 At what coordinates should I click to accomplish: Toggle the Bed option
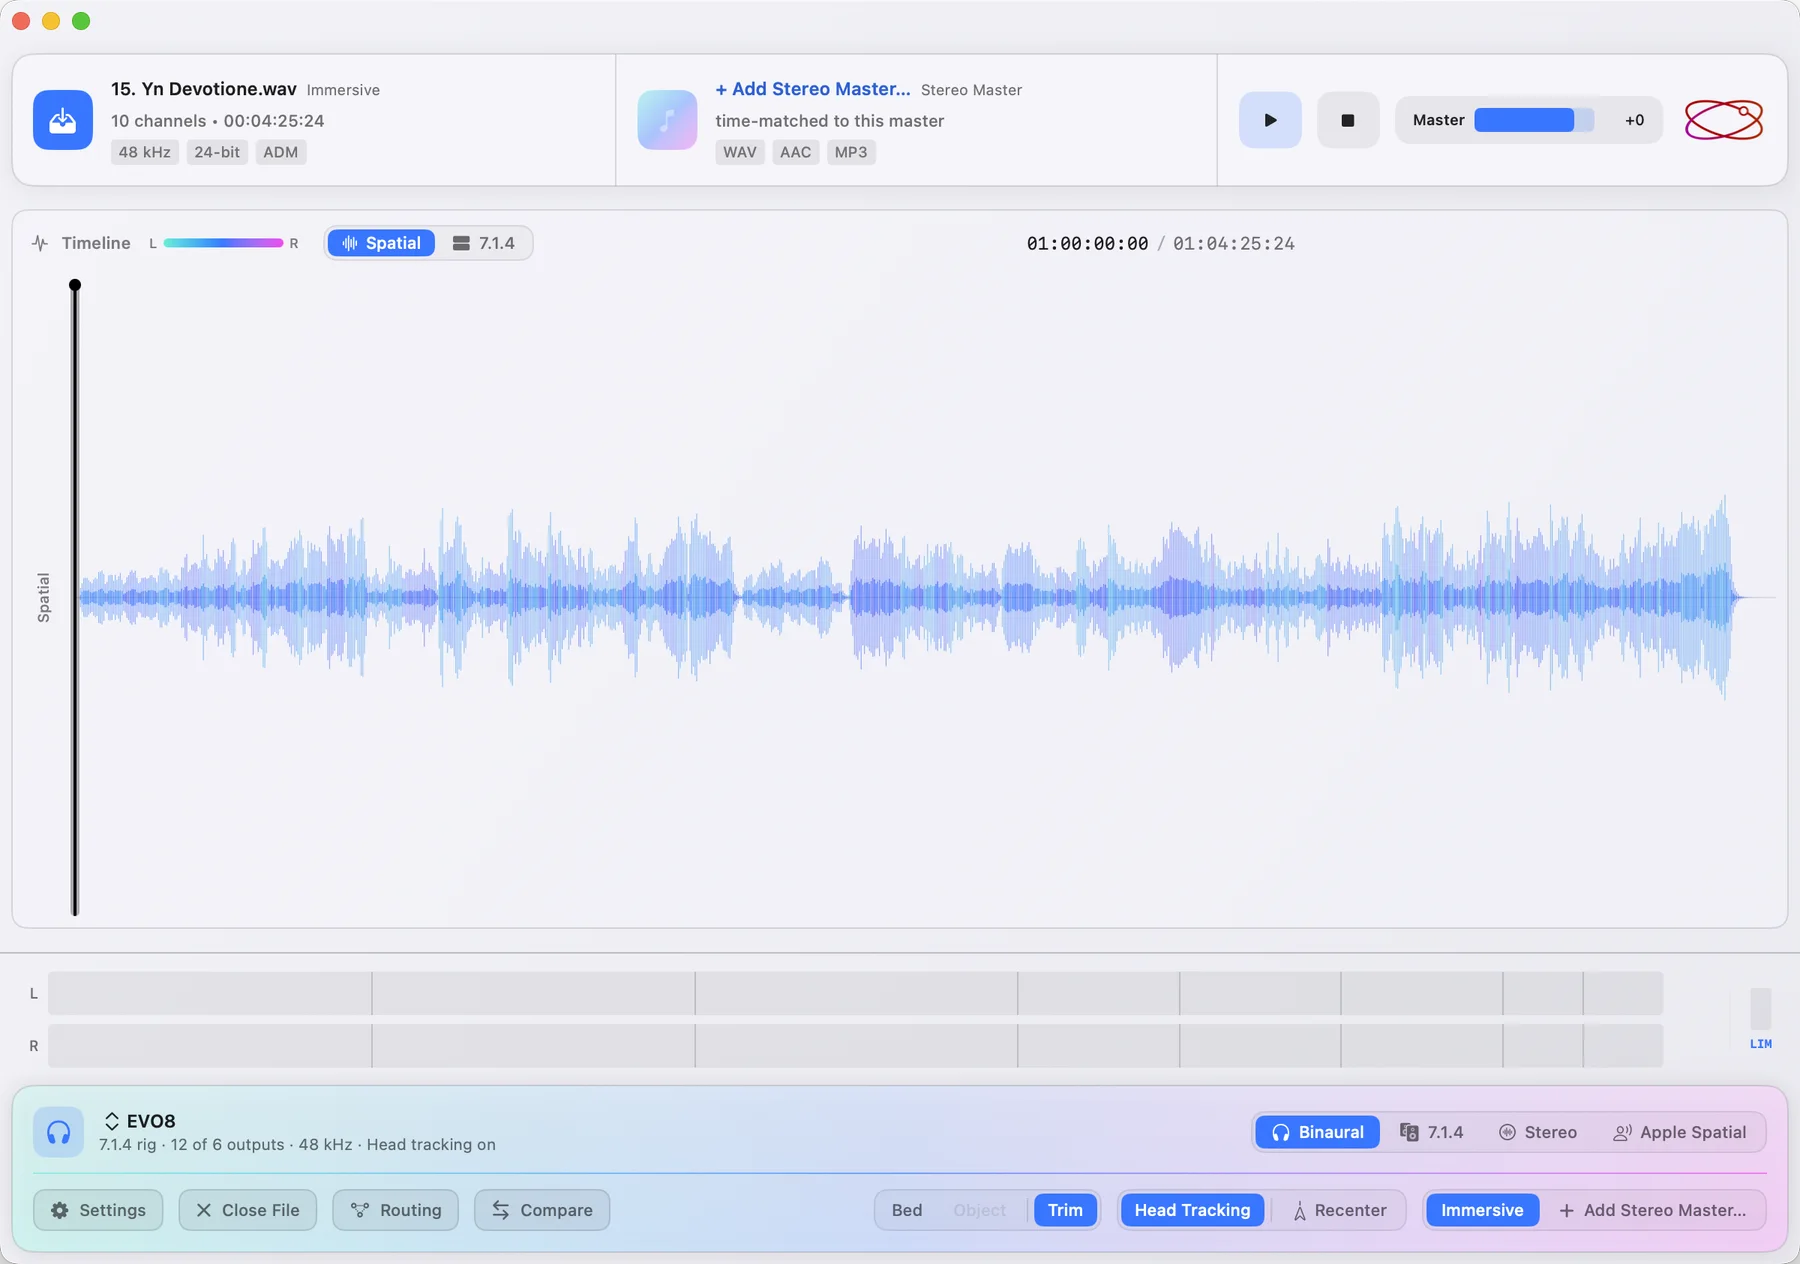[x=907, y=1210]
